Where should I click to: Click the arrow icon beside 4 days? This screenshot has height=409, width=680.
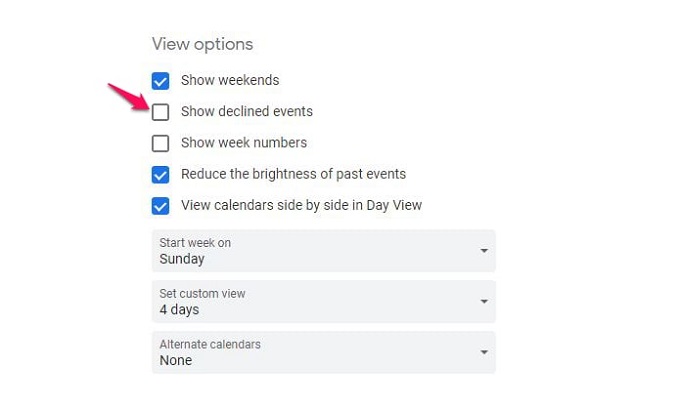pyautogui.click(x=484, y=301)
